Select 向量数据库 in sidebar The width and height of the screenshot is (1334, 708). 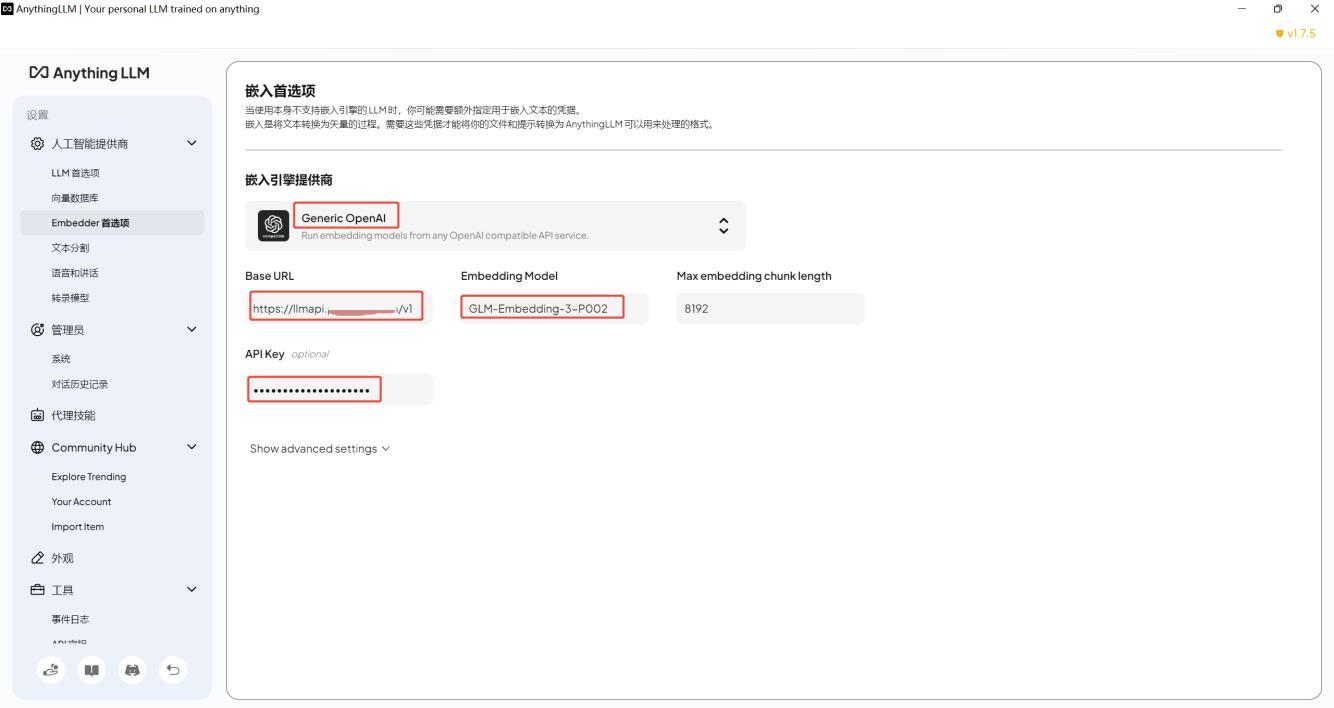pos(75,198)
